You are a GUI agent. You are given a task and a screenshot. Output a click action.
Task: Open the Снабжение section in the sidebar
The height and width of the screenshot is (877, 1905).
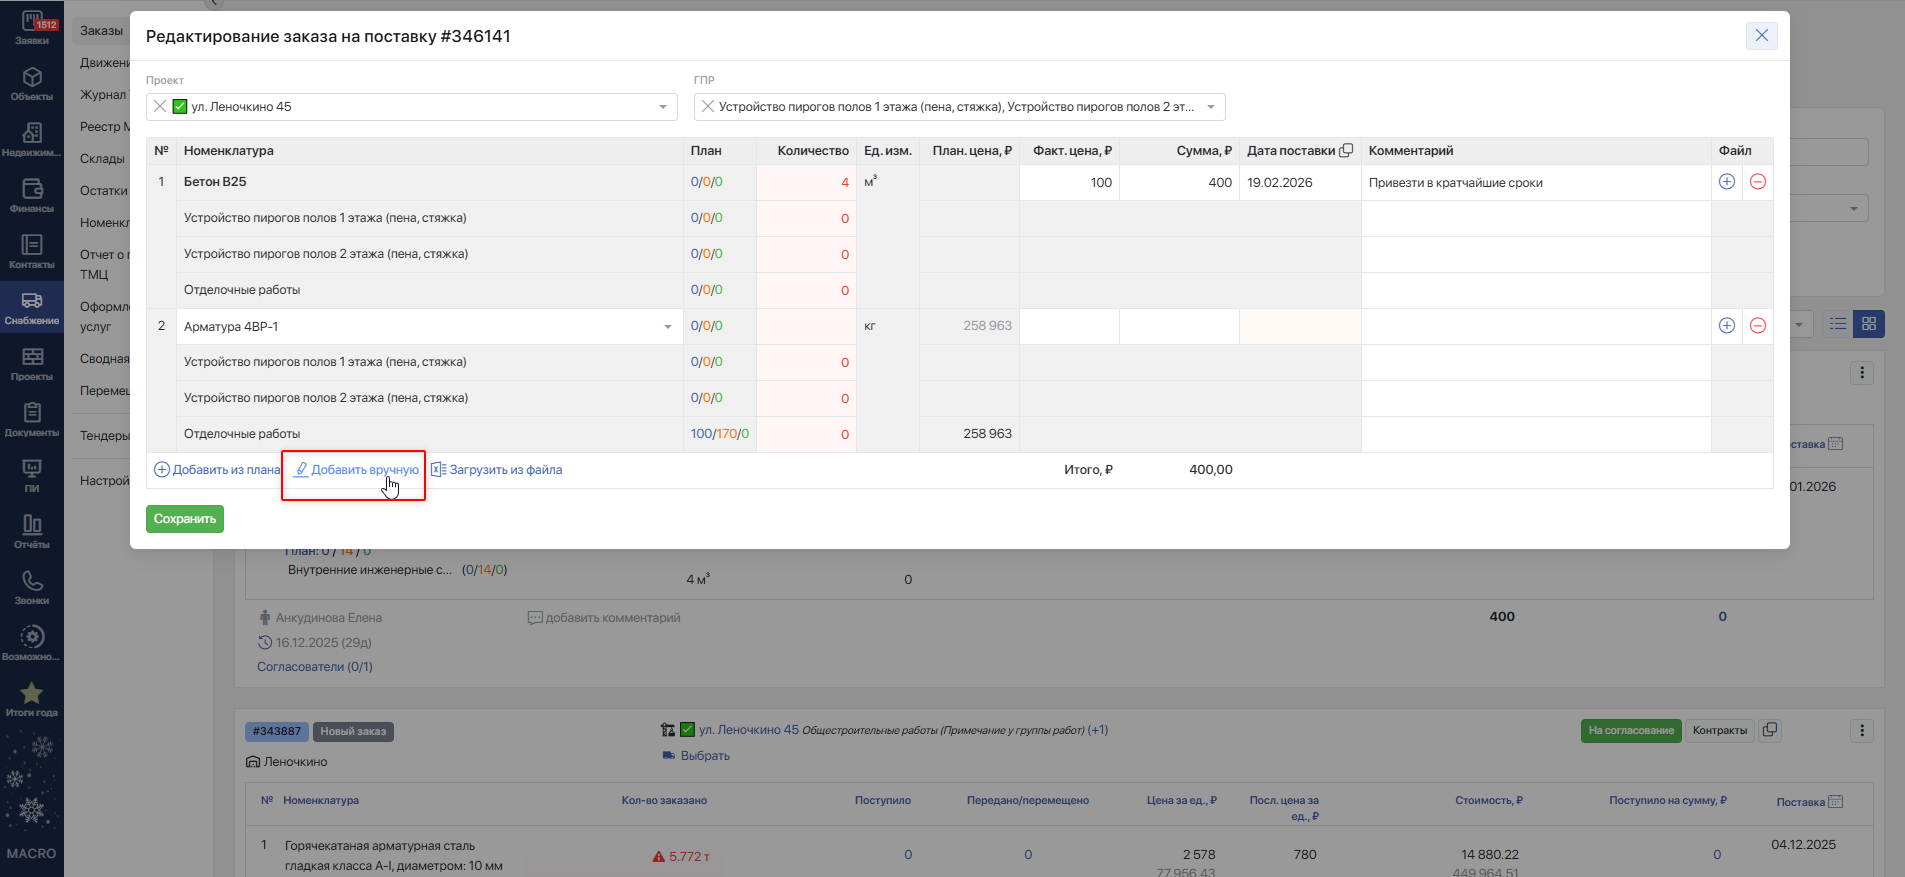[32, 309]
